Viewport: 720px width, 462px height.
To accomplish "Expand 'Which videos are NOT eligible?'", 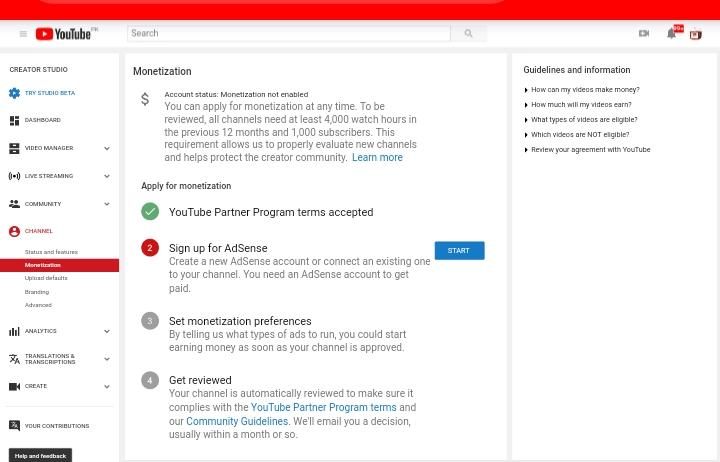I will coord(577,135).
